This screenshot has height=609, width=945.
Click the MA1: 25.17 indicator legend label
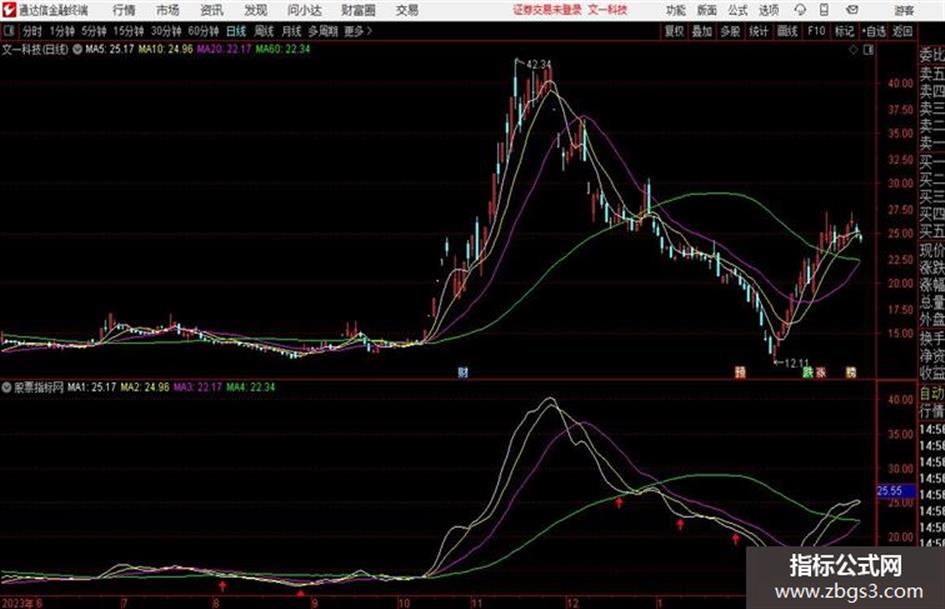pos(92,387)
